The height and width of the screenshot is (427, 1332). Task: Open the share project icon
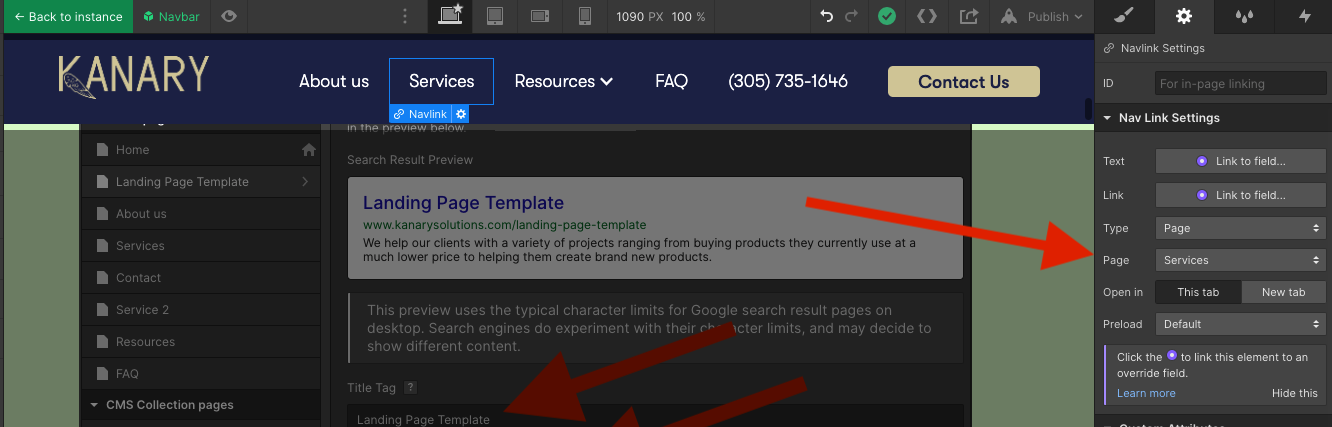(x=969, y=16)
